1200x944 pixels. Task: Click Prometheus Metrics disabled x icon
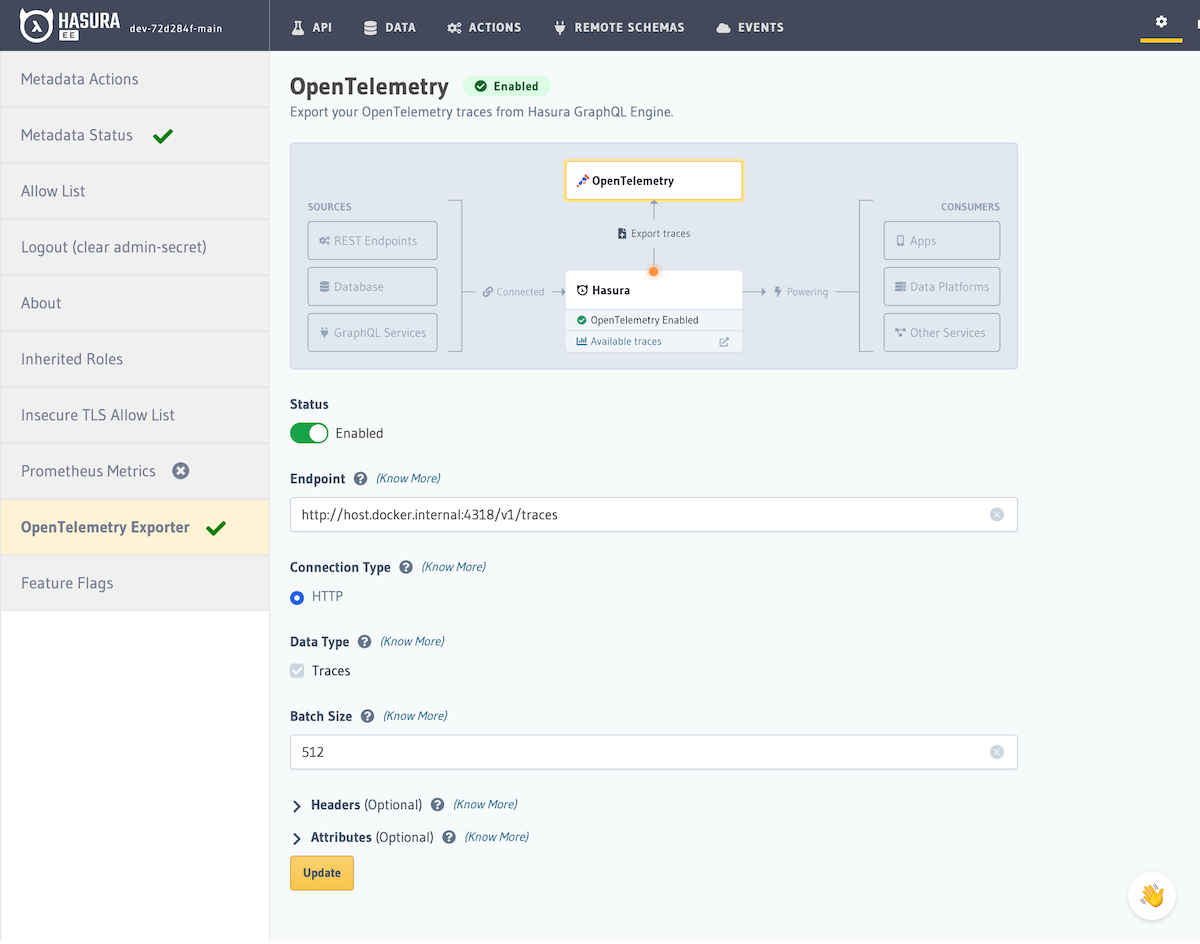click(181, 471)
